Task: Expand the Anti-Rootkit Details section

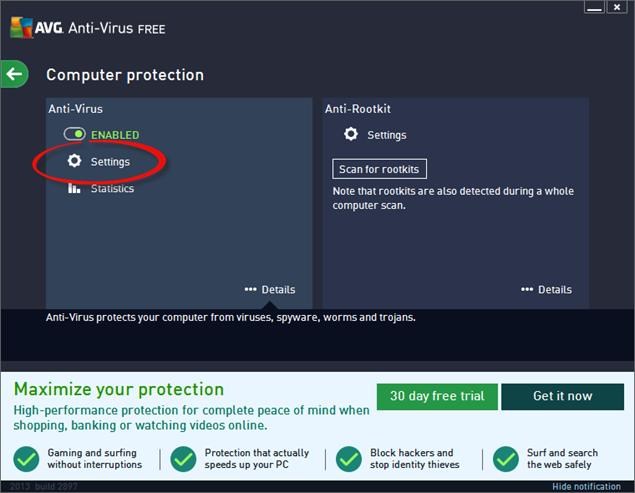Action: pos(547,290)
